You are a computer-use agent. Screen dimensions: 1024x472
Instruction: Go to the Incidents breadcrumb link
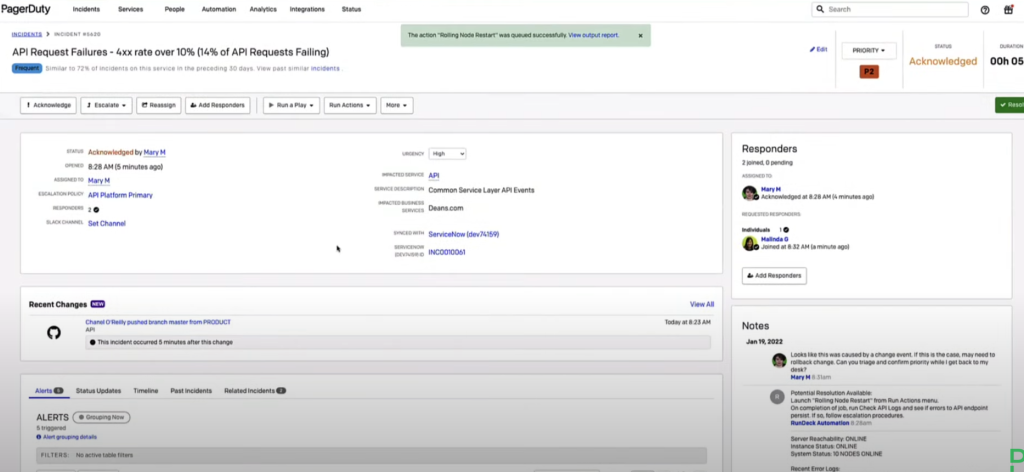click(27, 34)
